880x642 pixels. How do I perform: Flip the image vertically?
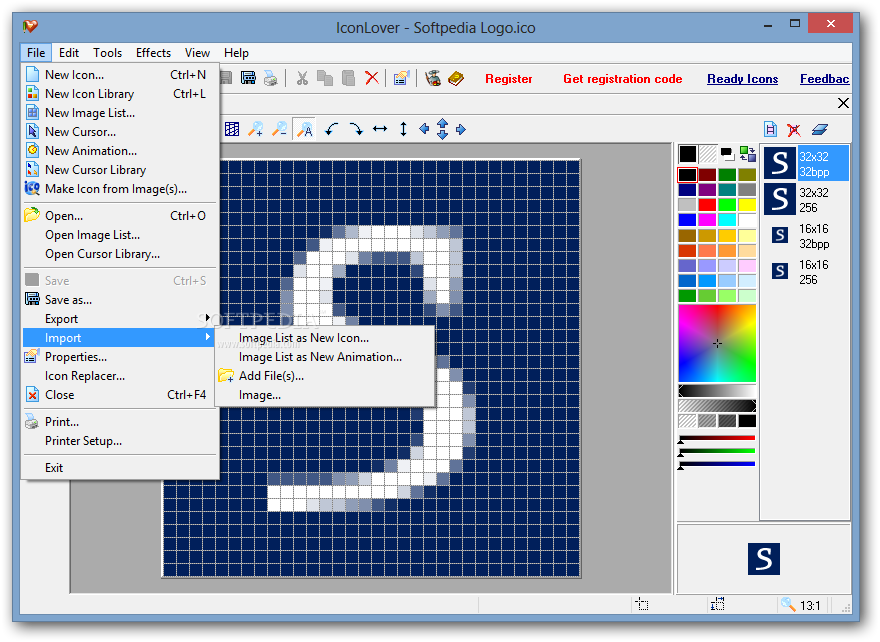(x=403, y=129)
